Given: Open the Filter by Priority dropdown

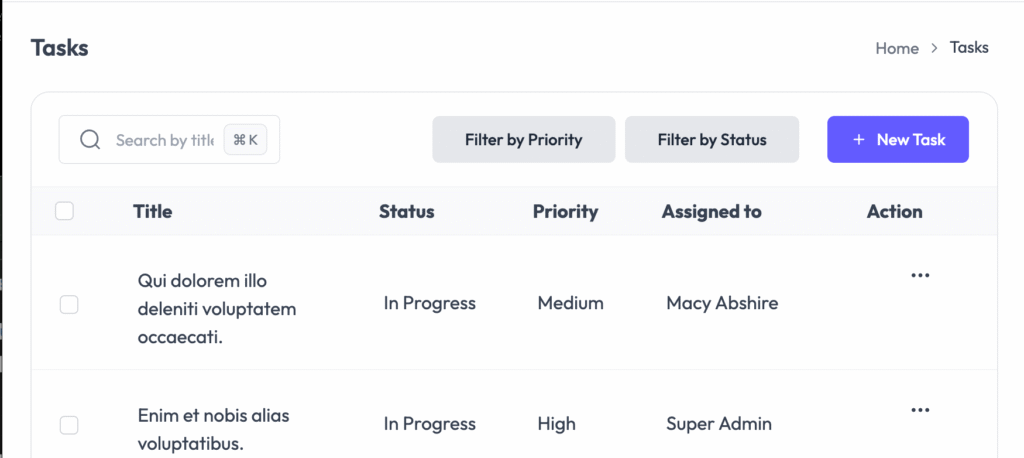Looking at the screenshot, I should click(524, 139).
